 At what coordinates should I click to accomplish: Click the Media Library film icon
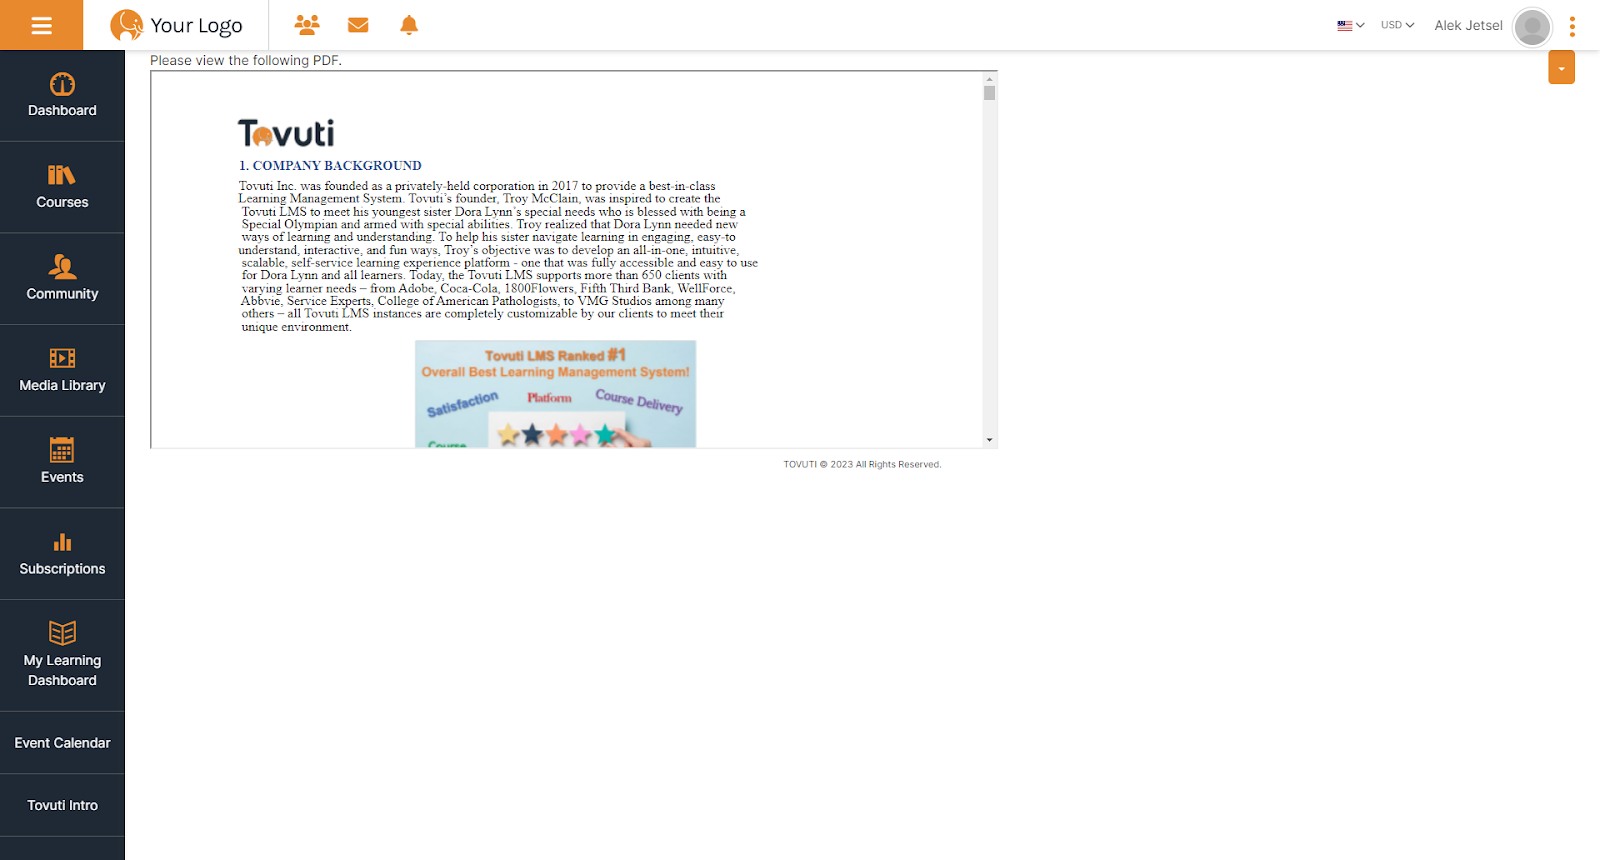click(62, 358)
